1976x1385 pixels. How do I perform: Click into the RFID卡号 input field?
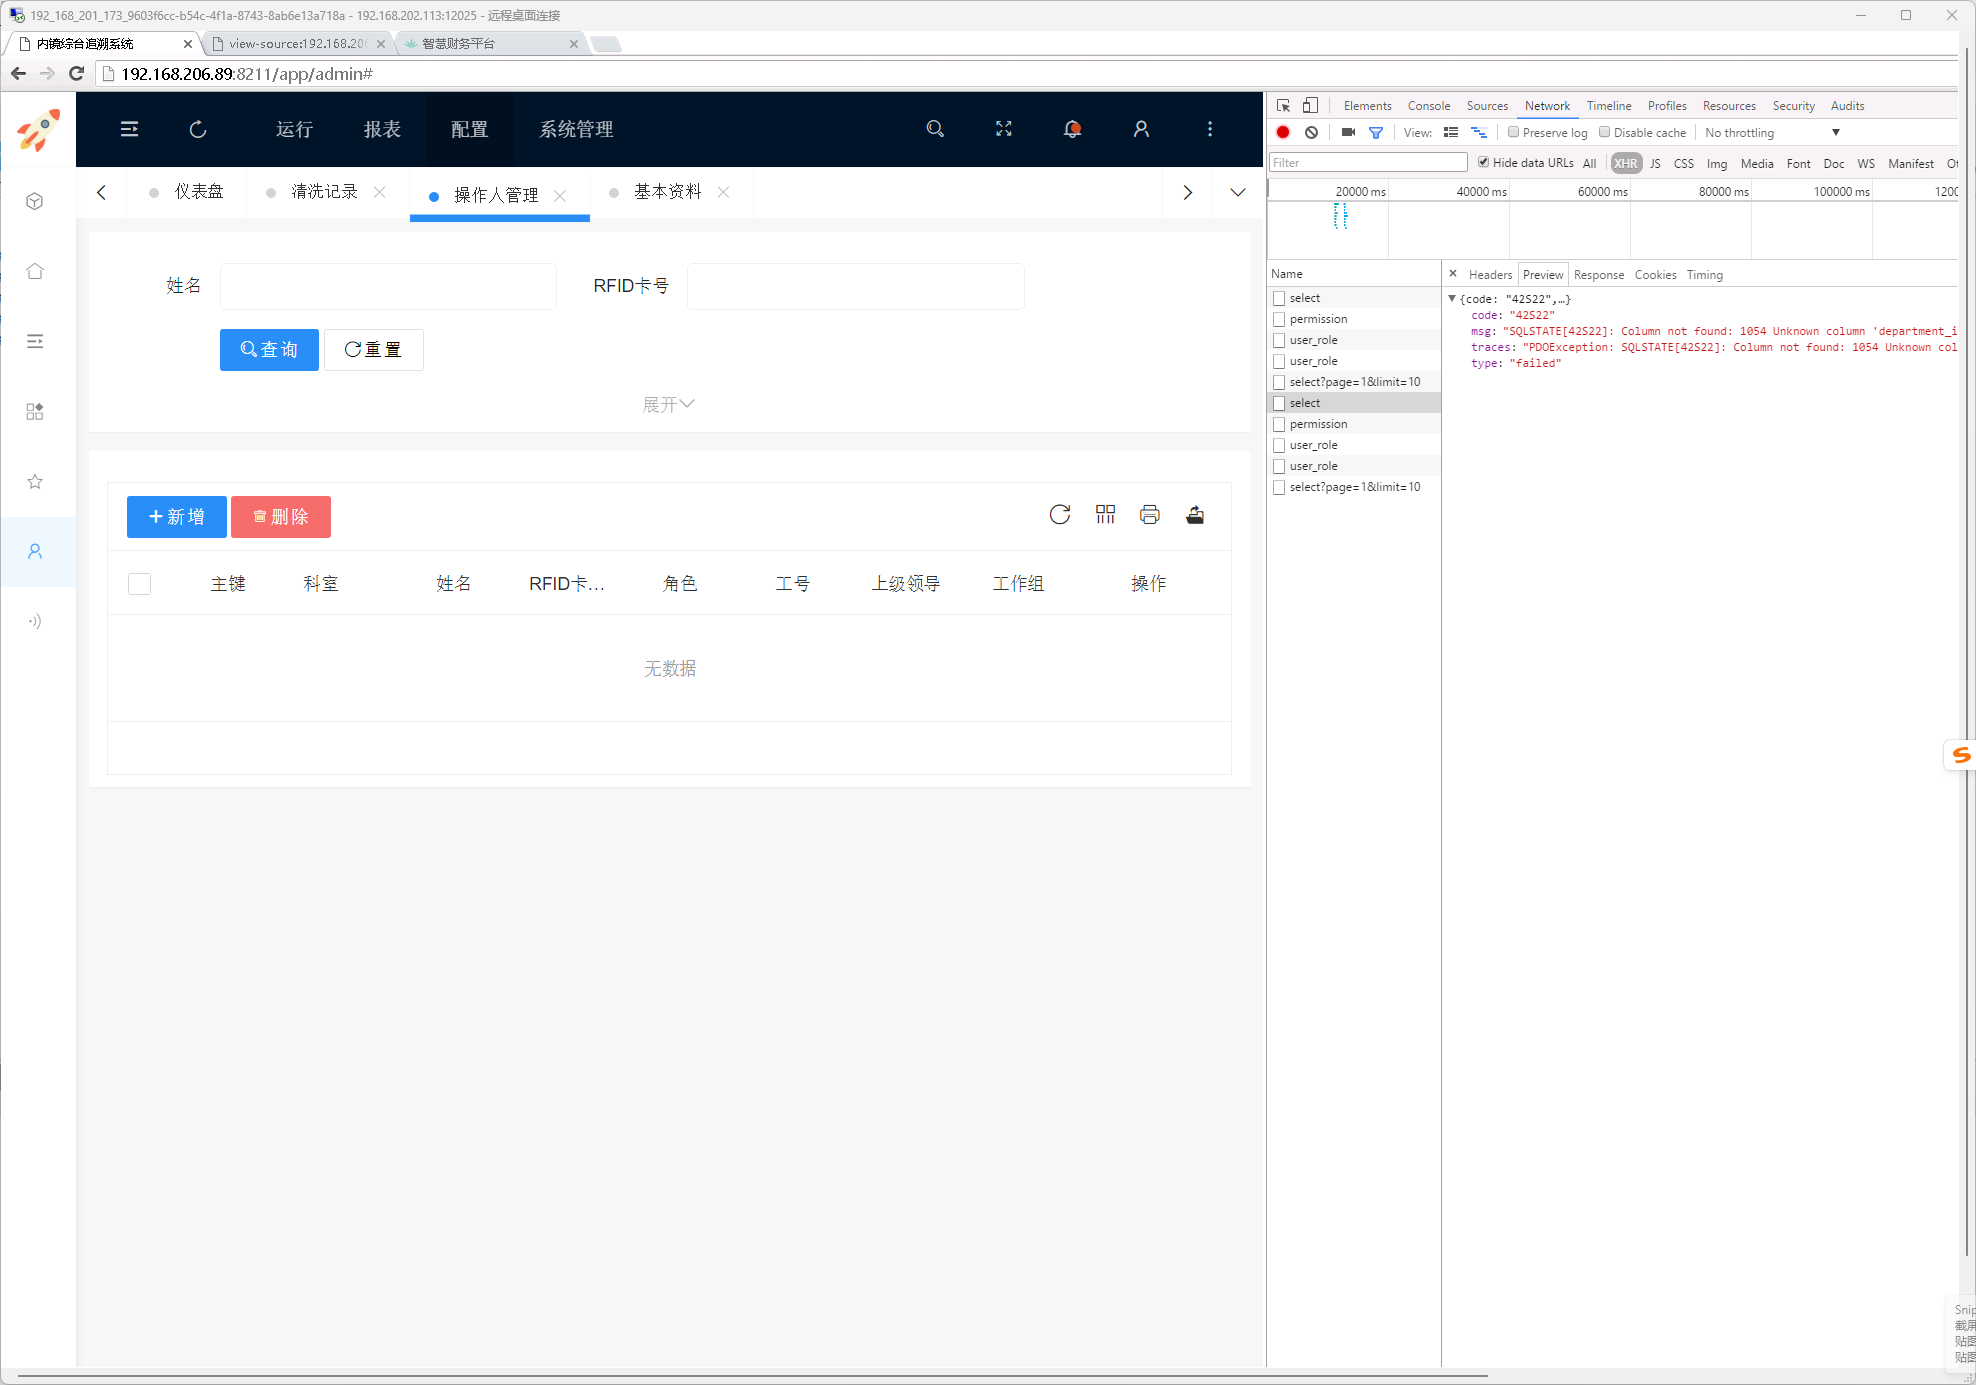click(856, 286)
